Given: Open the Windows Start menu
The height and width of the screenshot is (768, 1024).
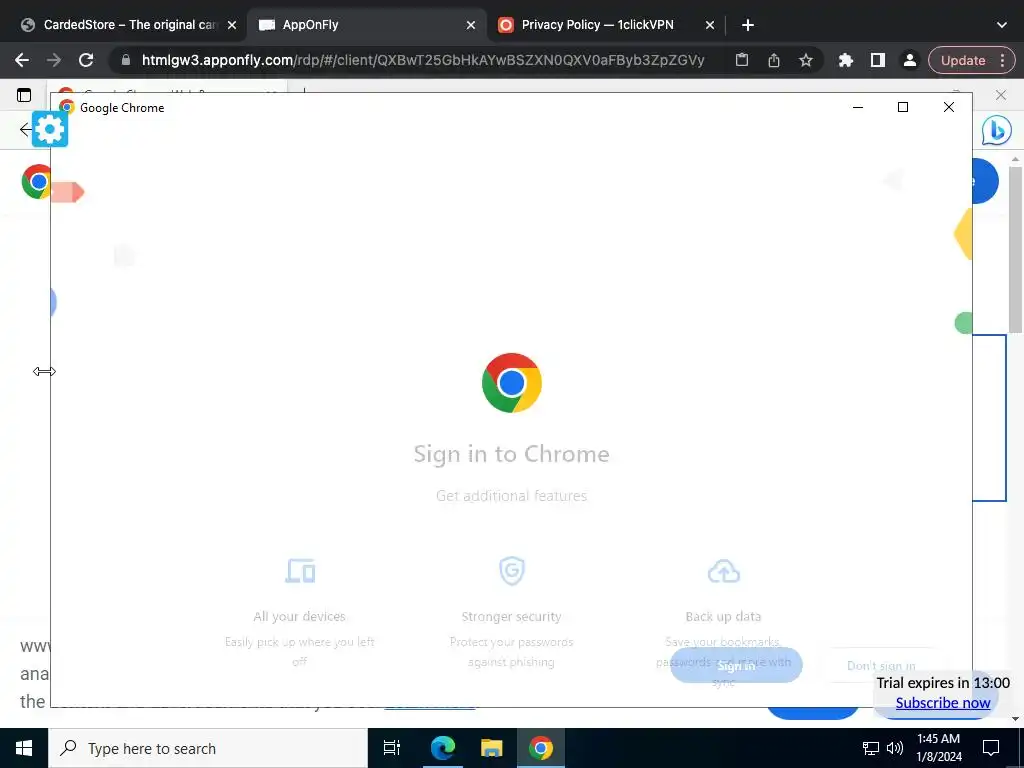Looking at the screenshot, I should pyautogui.click(x=24, y=748).
